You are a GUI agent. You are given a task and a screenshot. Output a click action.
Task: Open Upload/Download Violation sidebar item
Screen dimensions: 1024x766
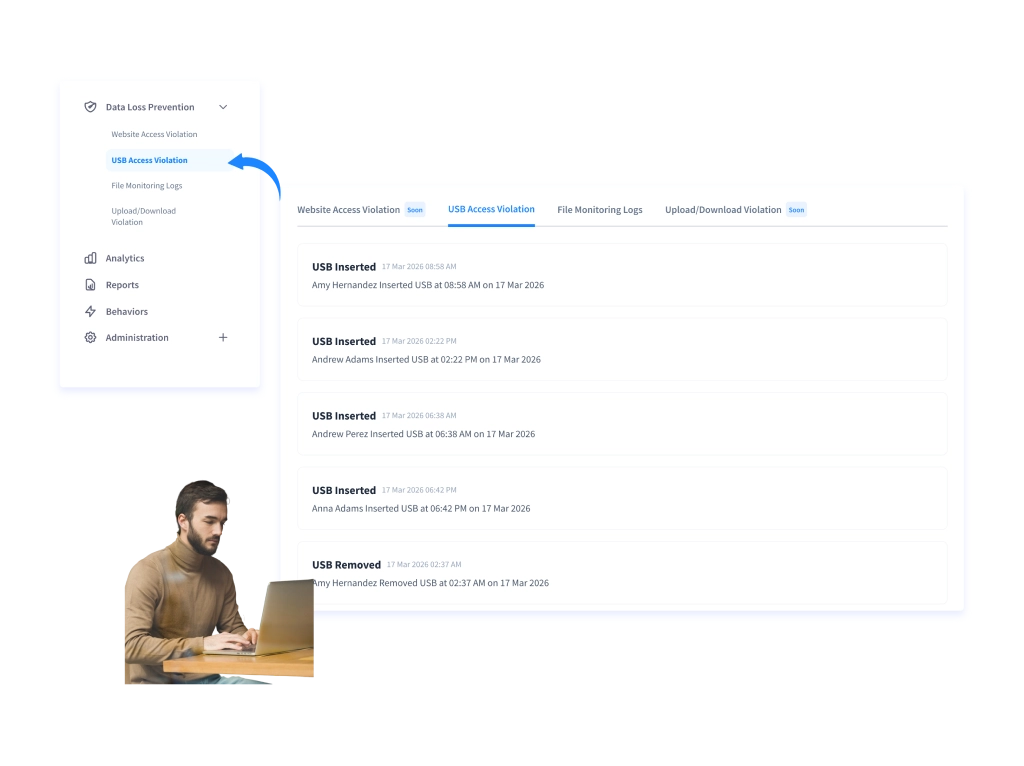144,216
